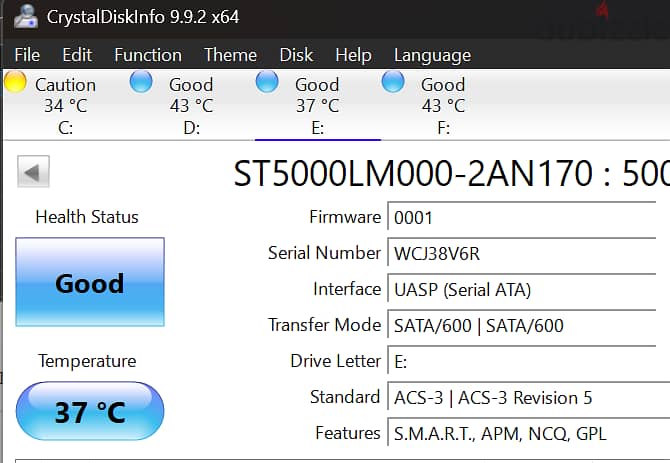Screen dimensions: 670x463
Task: Switch to the F: drive tab
Action: [x=444, y=106]
